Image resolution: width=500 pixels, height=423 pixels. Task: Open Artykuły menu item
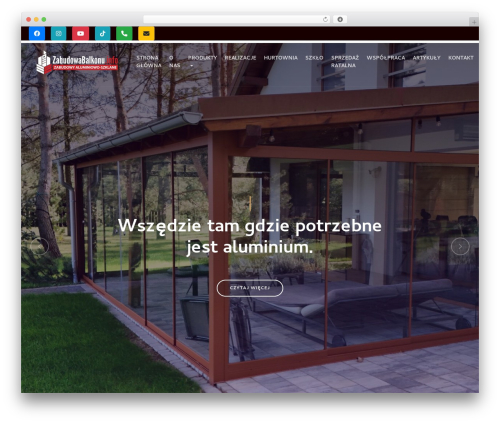point(427,58)
